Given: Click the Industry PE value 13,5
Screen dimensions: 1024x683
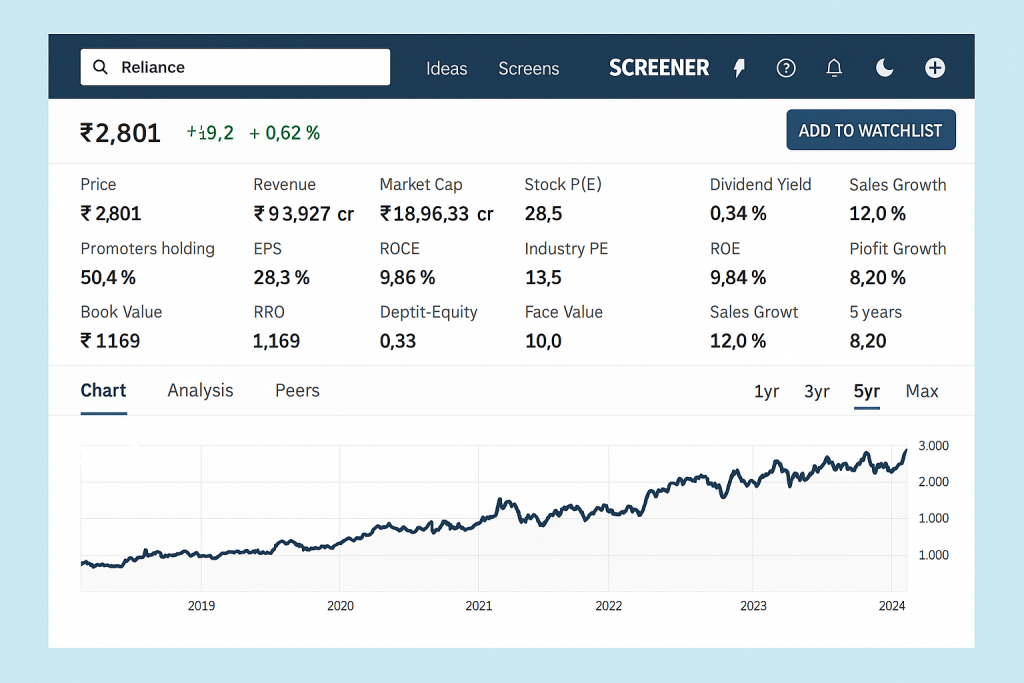Looking at the screenshot, I should (x=543, y=278).
